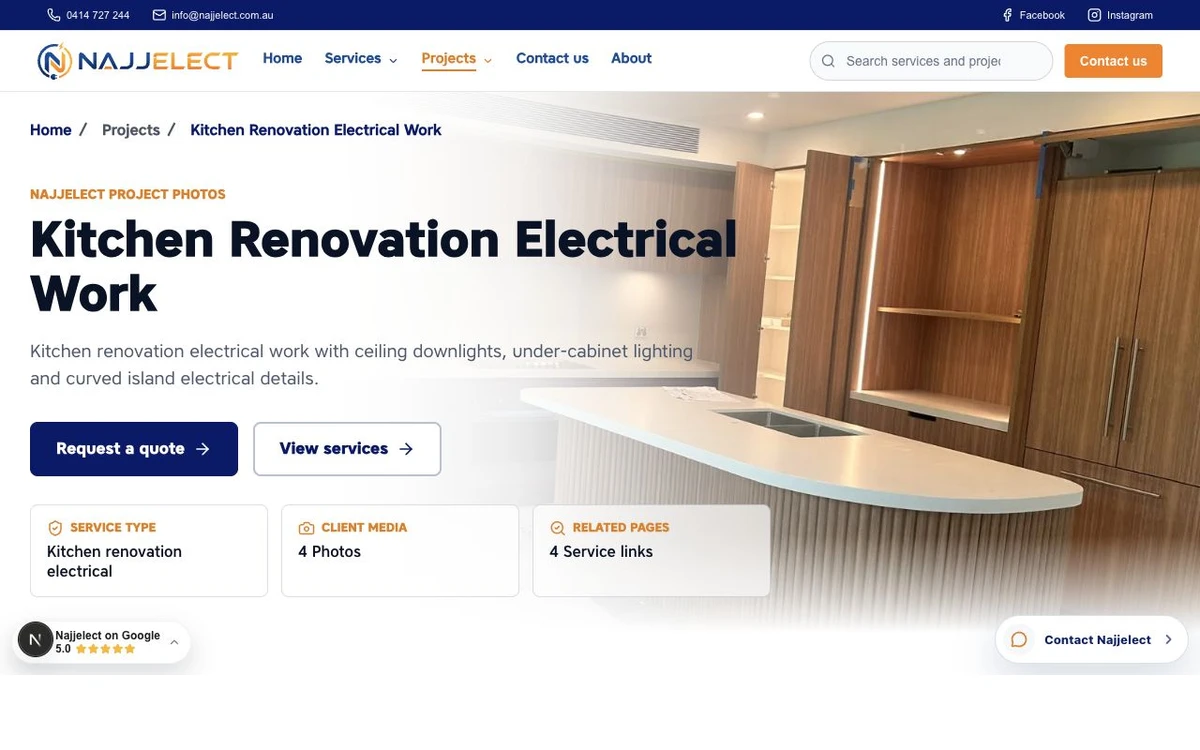Click the NAJJELECT PROJECT PHOTOS label
The width and height of the screenshot is (1200, 750).
click(128, 194)
